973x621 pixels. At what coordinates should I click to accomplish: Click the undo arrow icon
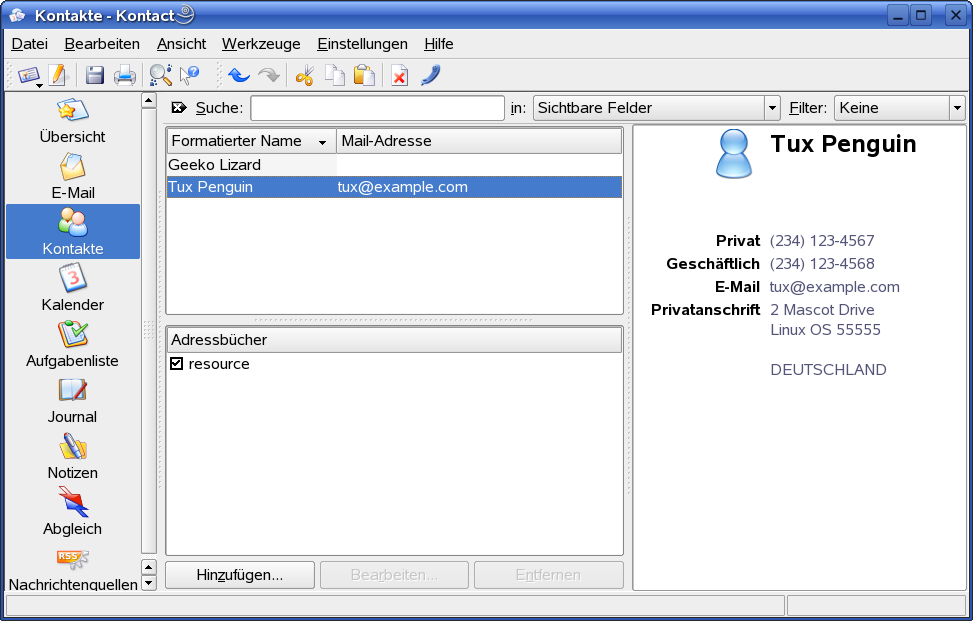click(x=239, y=75)
